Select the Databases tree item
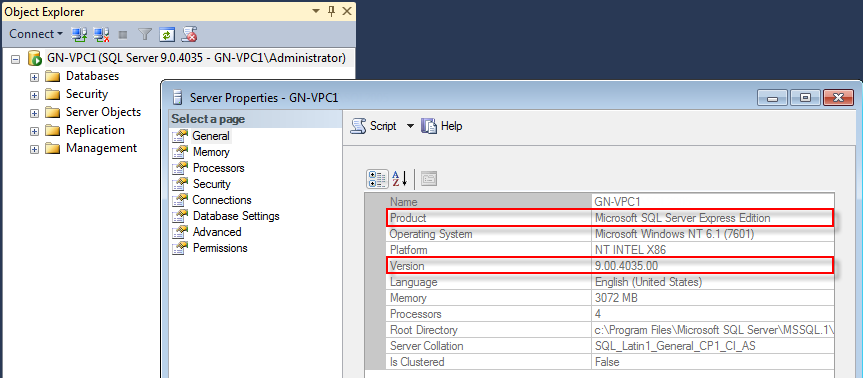The height and width of the screenshot is (378, 863). click(x=92, y=76)
